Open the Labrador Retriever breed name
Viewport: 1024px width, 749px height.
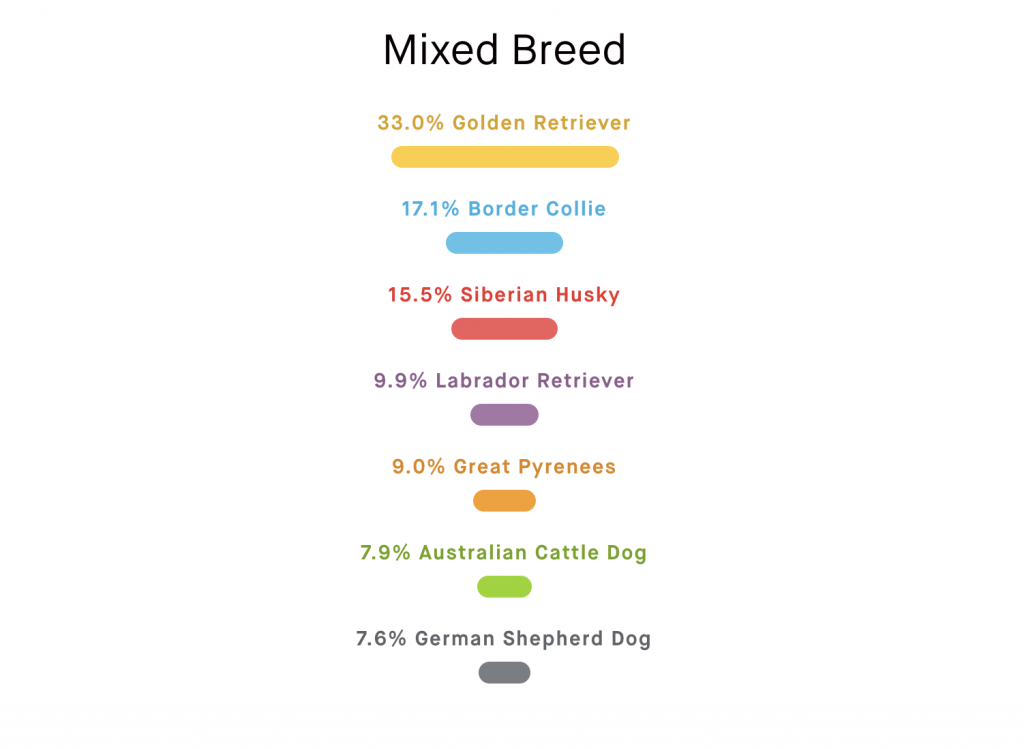coord(535,381)
